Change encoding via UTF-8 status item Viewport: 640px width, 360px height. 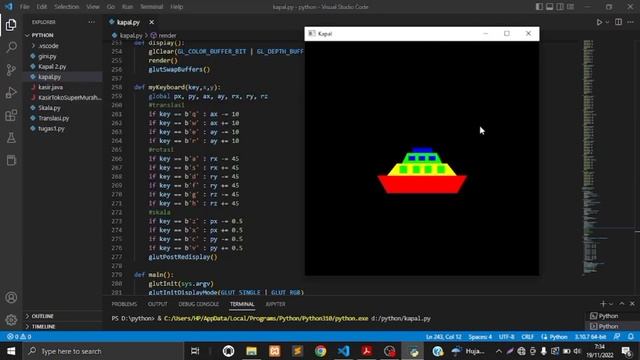click(x=507, y=337)
